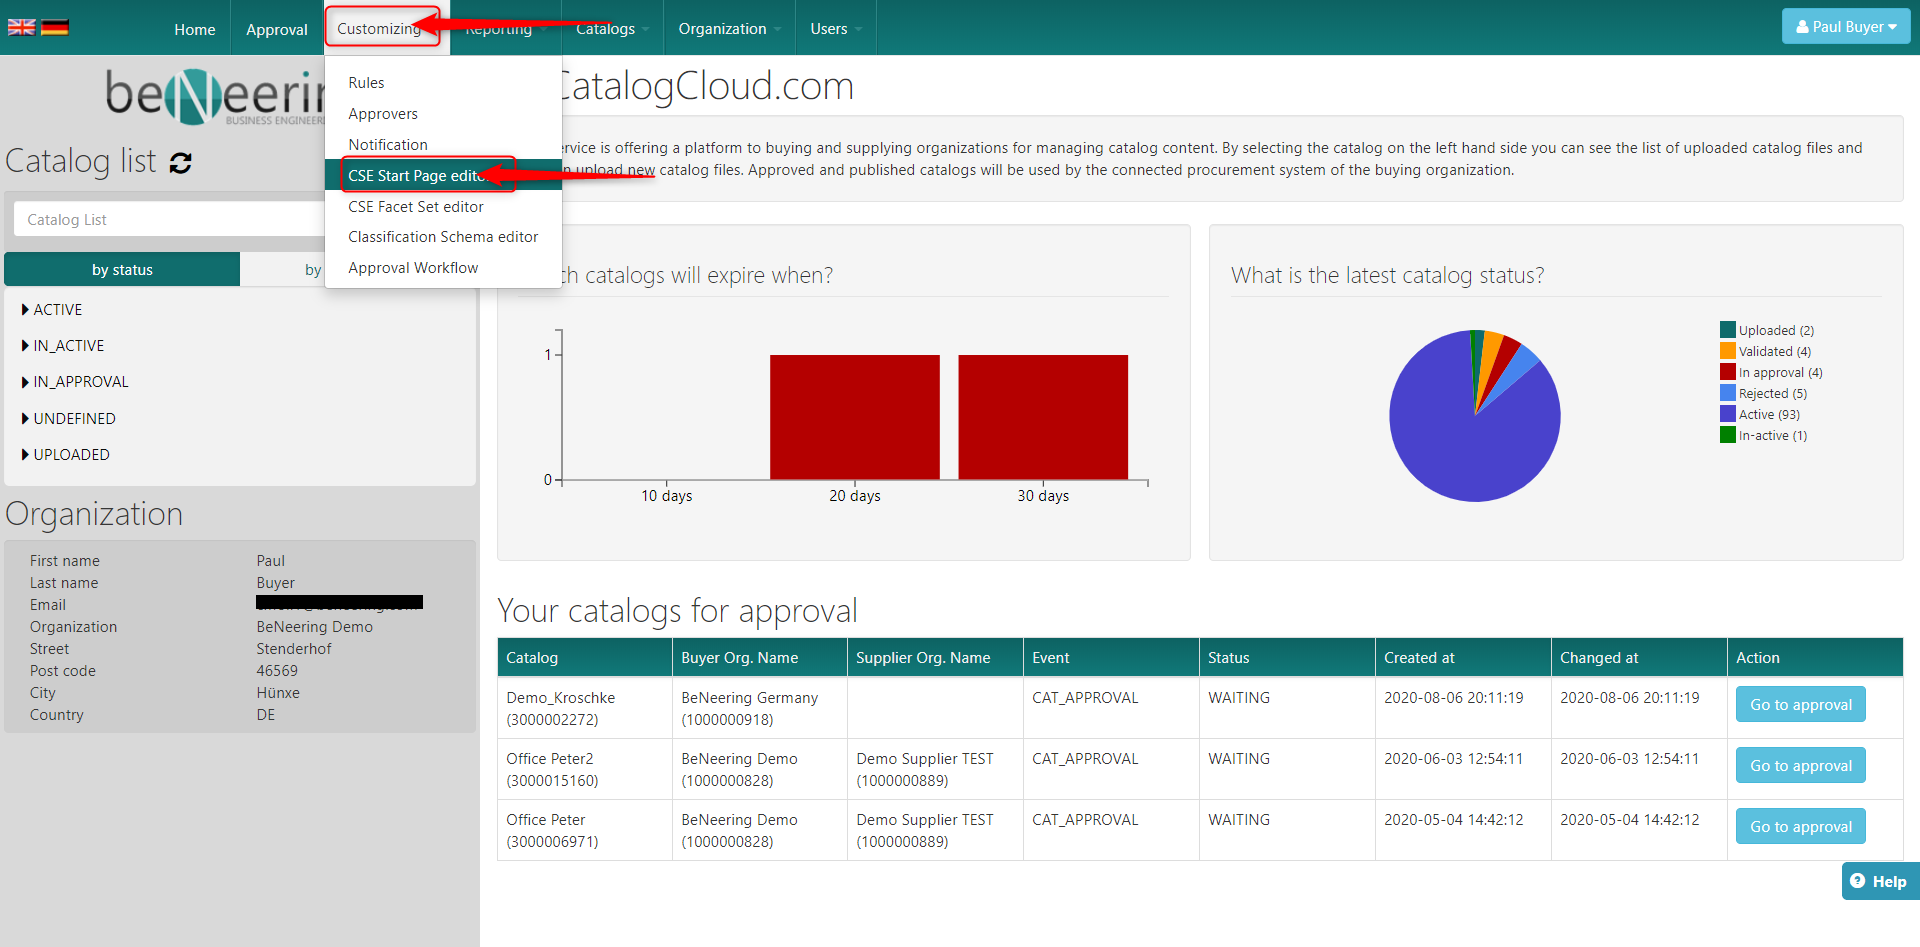Click the Catalog List search field
The image size is (1920, 947).
point(170,220)
